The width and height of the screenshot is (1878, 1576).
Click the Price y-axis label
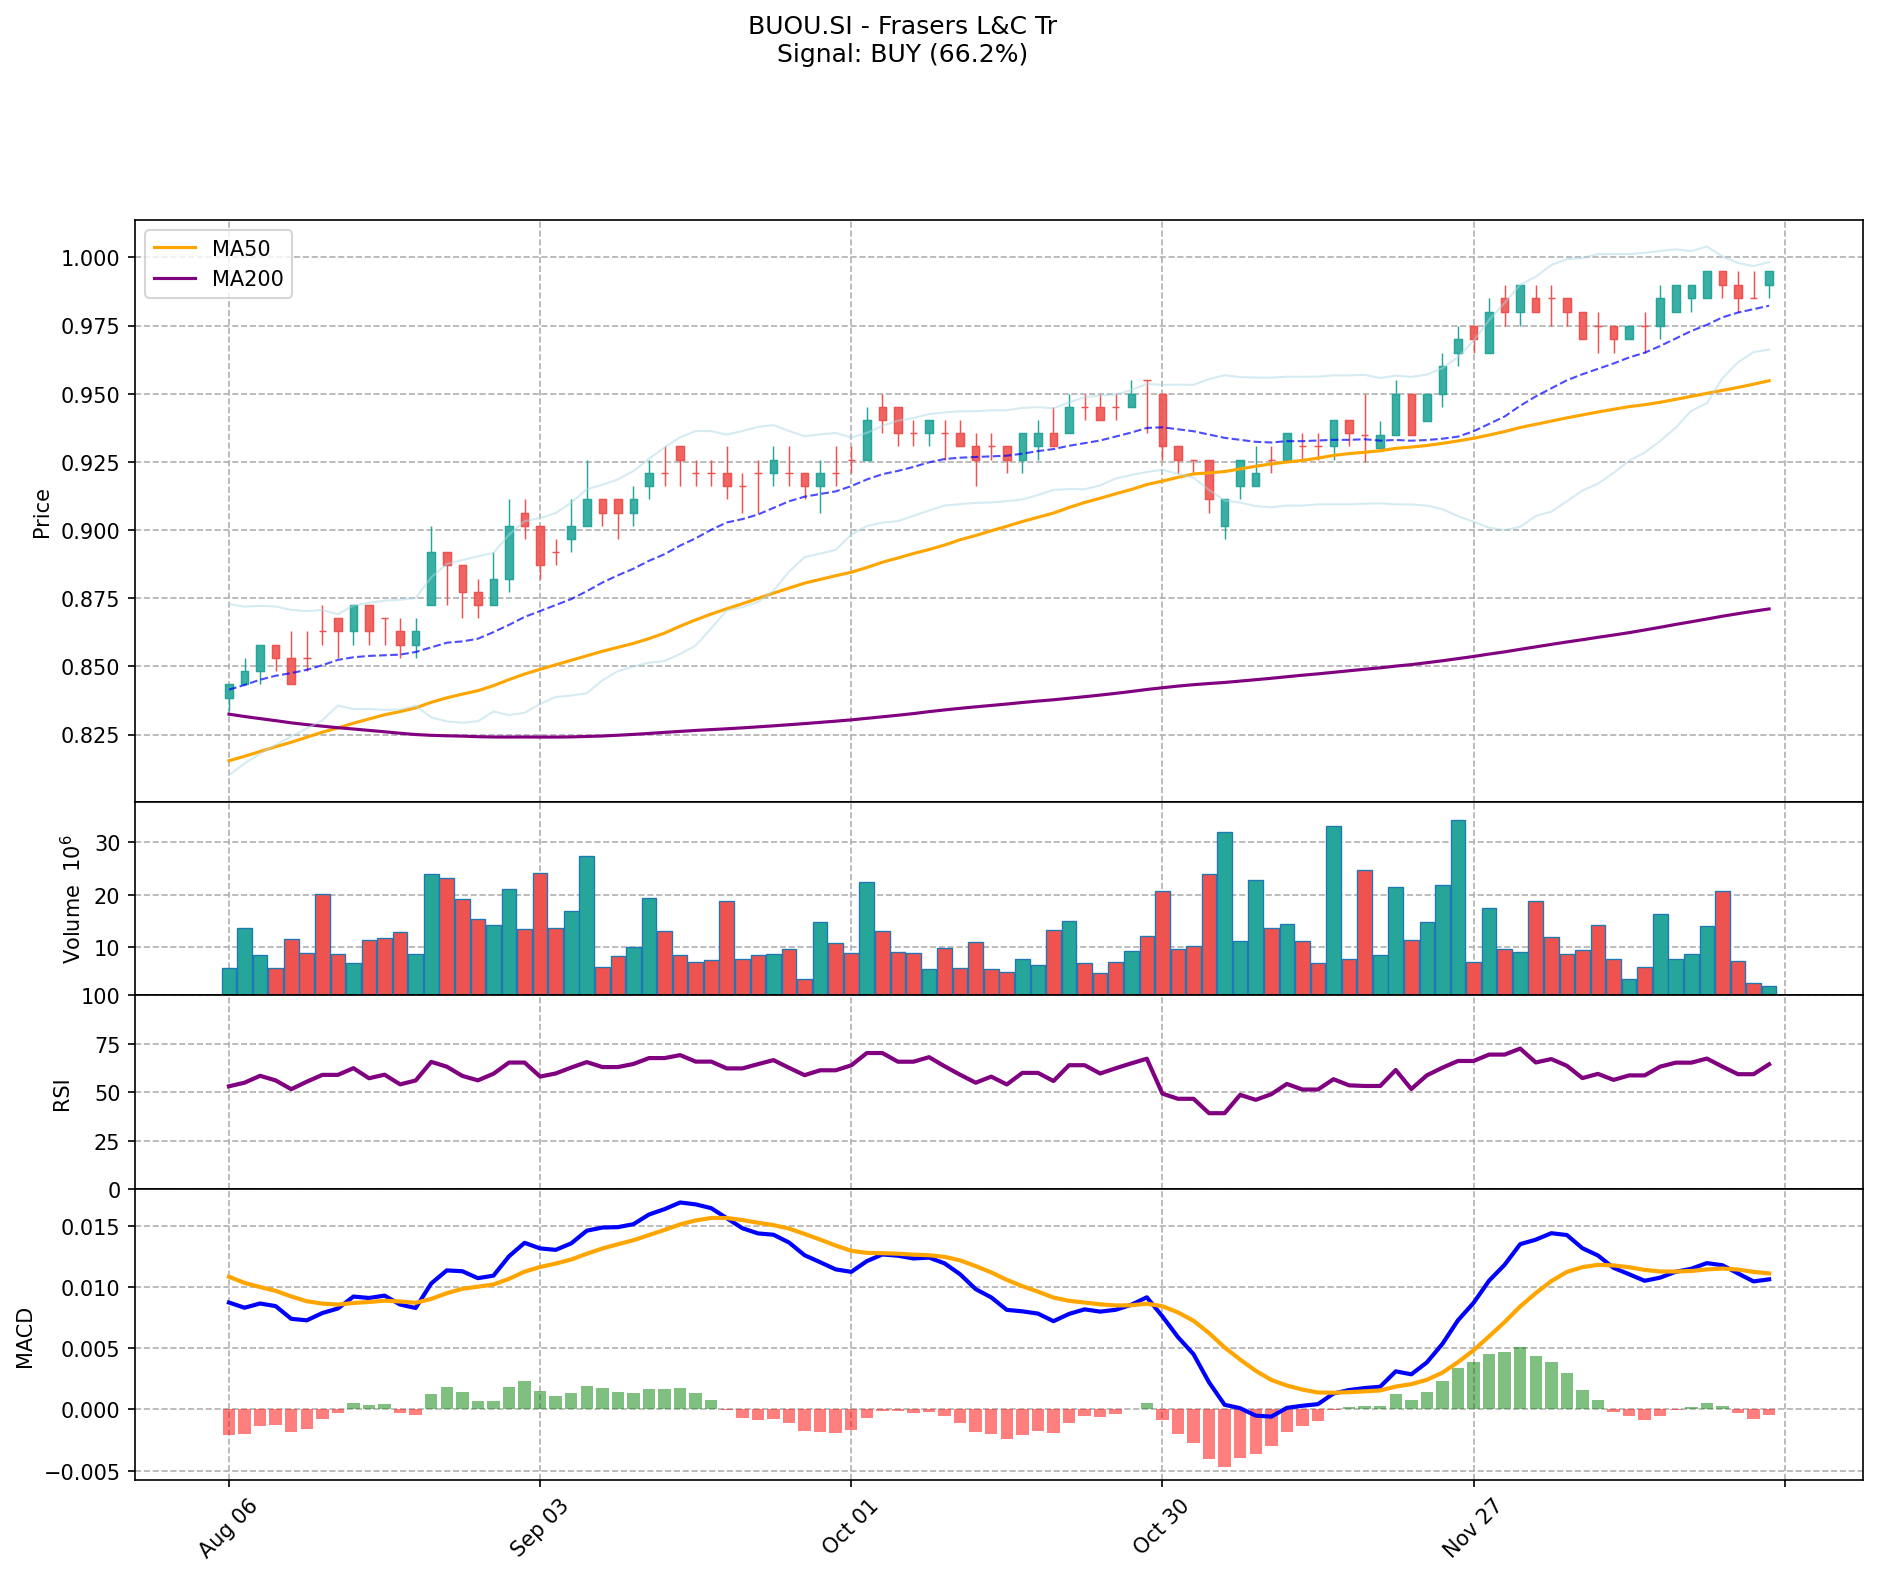pyautogui.click(x=42, y=513)
